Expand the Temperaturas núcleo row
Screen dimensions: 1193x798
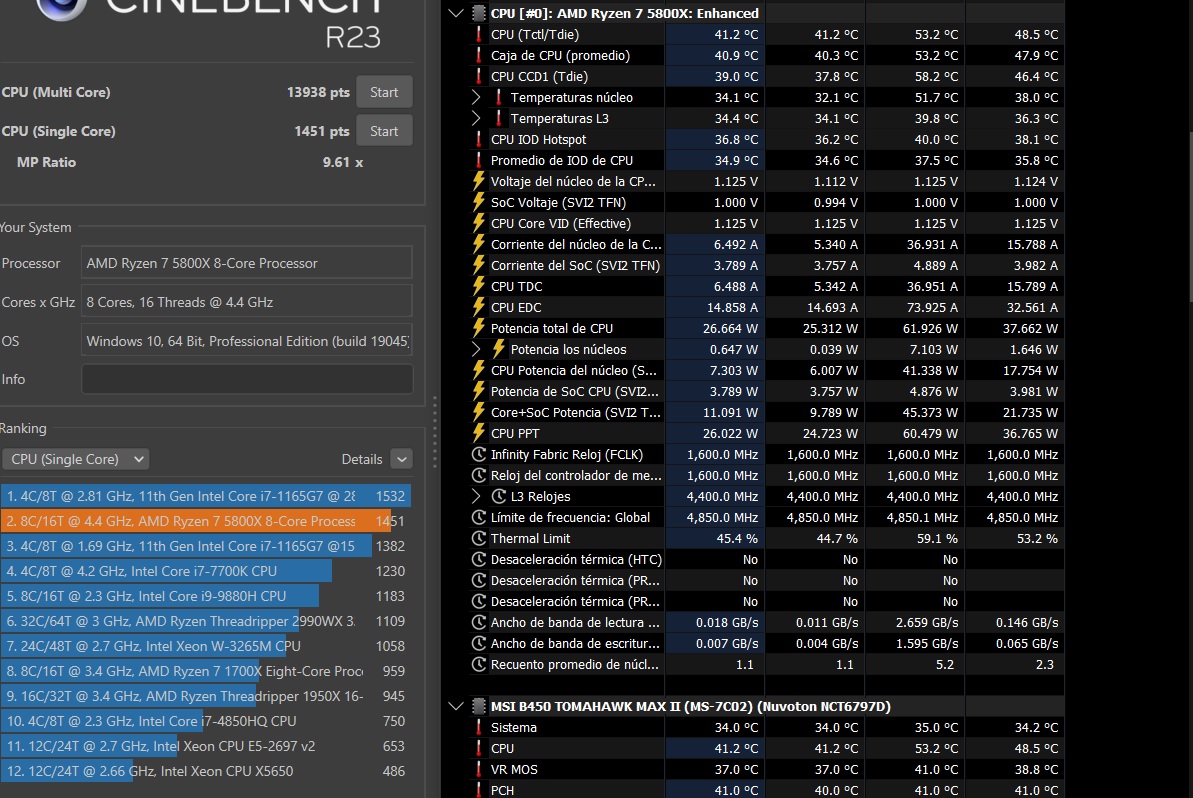point(476,97)
